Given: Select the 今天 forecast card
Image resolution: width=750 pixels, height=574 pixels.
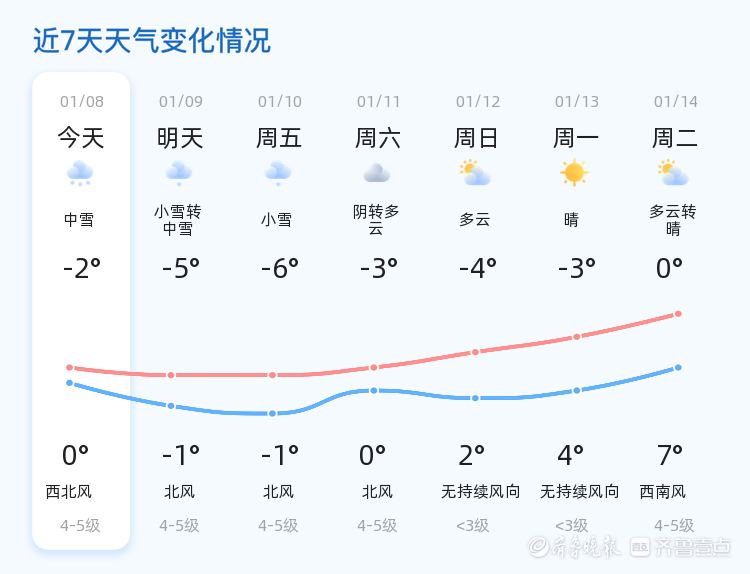Looking at the screenshot, I should pyautogui.click(x=81, y=310).
